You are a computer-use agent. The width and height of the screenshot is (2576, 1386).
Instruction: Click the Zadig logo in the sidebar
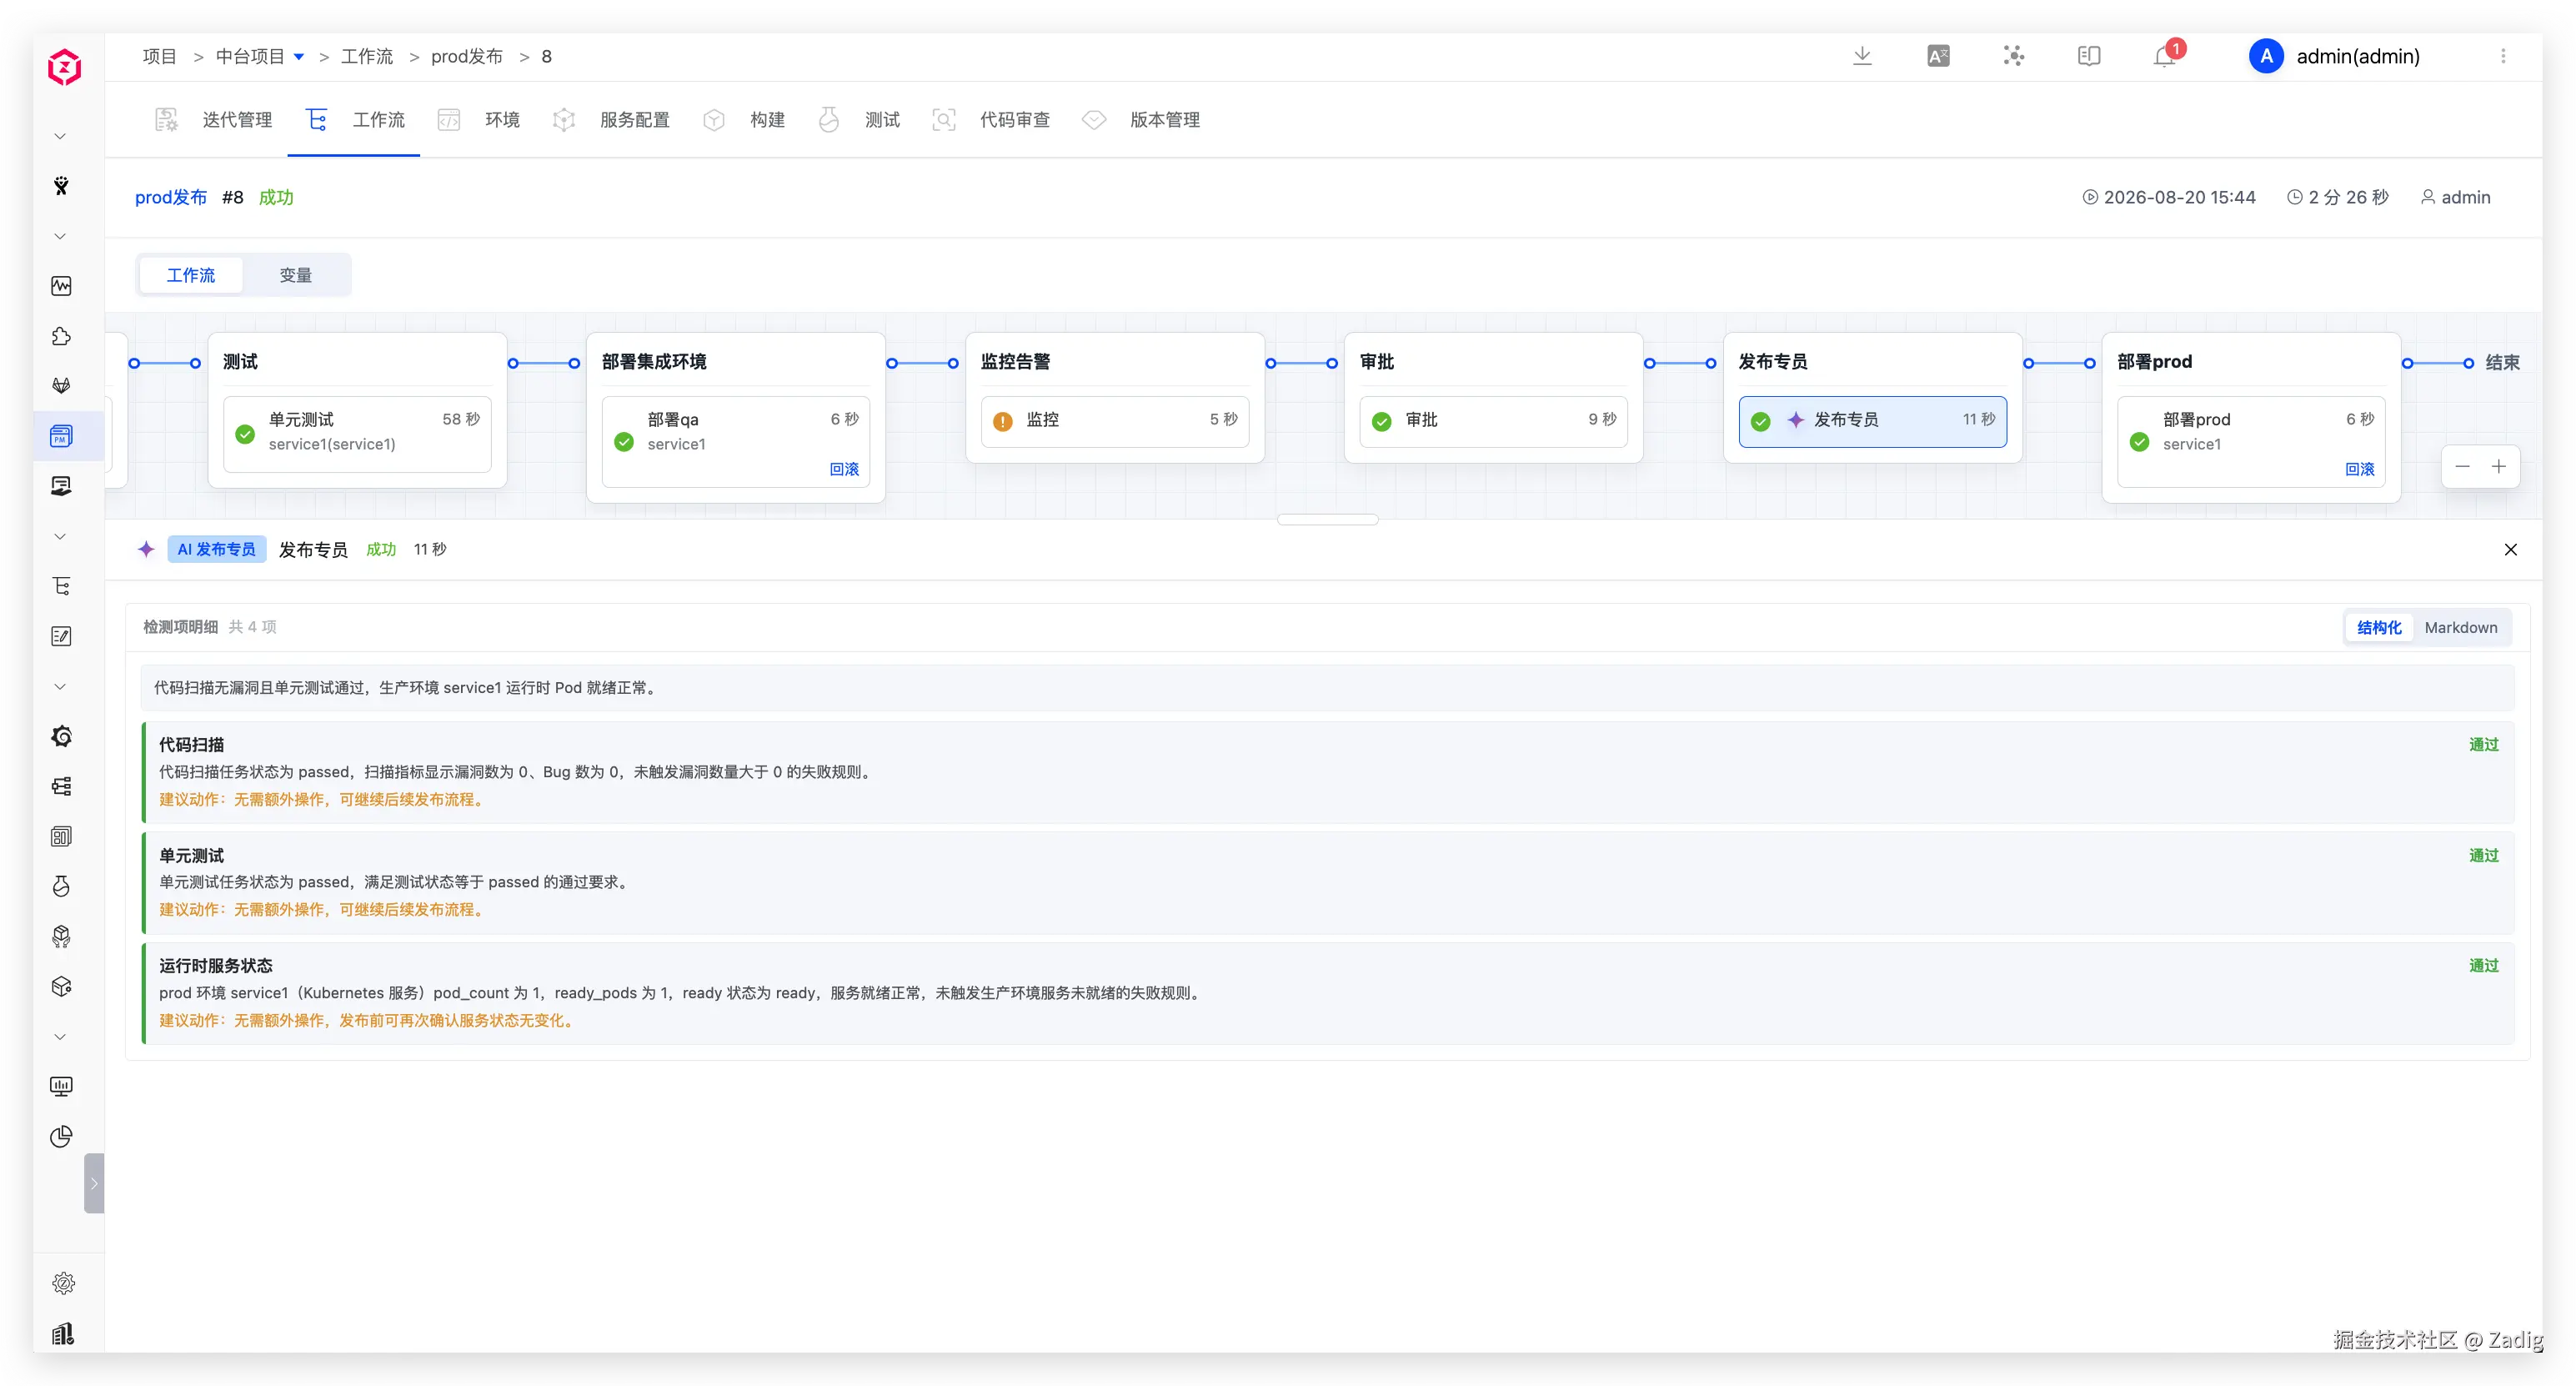pyautogui.click(x=64, y=67)
